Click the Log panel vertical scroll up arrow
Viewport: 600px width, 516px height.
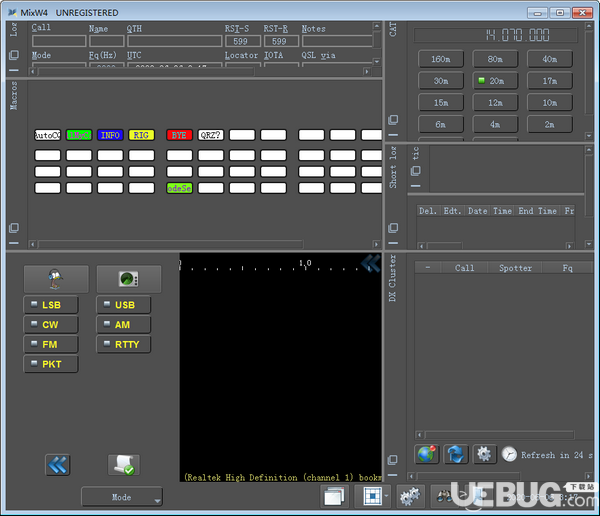coord(377,26)
